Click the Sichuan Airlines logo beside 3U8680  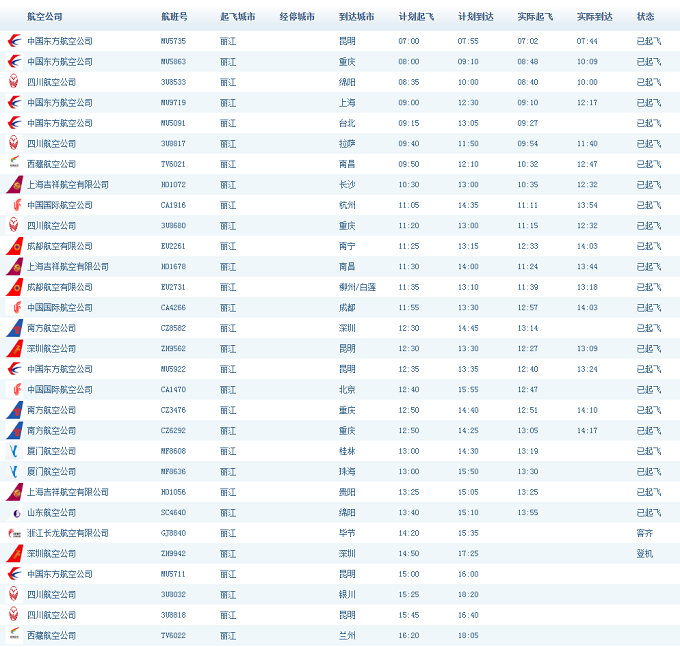(x=14, y=225)
